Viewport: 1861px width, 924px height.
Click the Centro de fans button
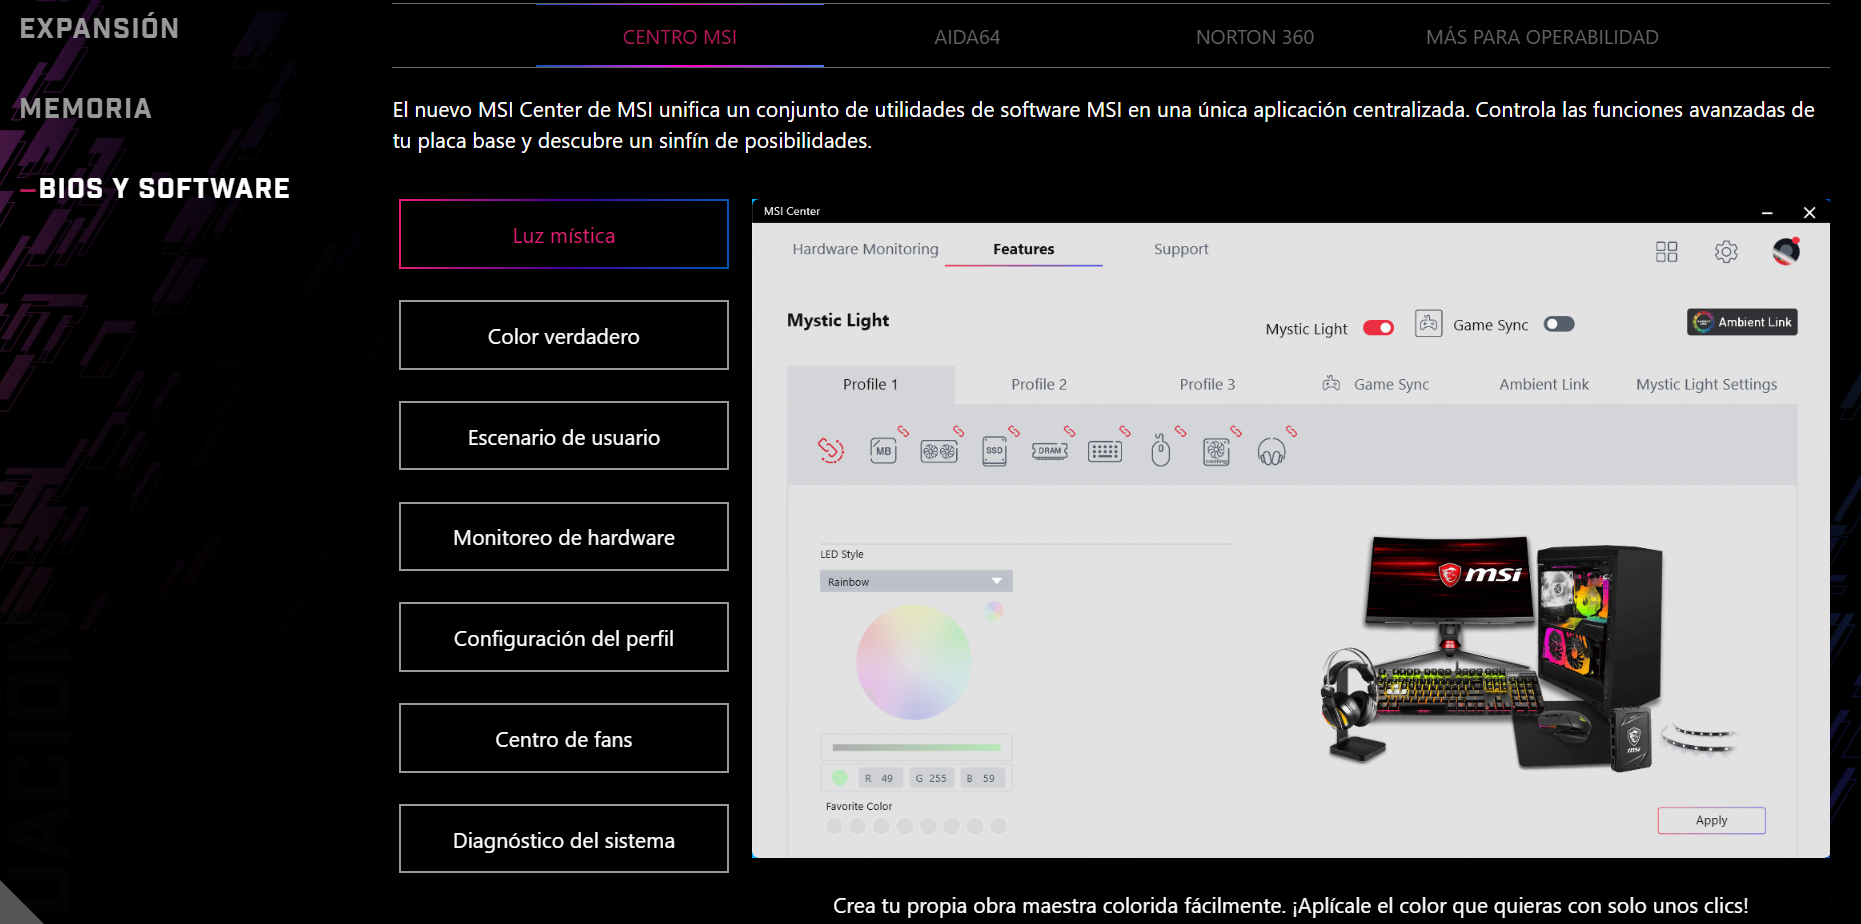pyautogui.click(x=564, y=739)
